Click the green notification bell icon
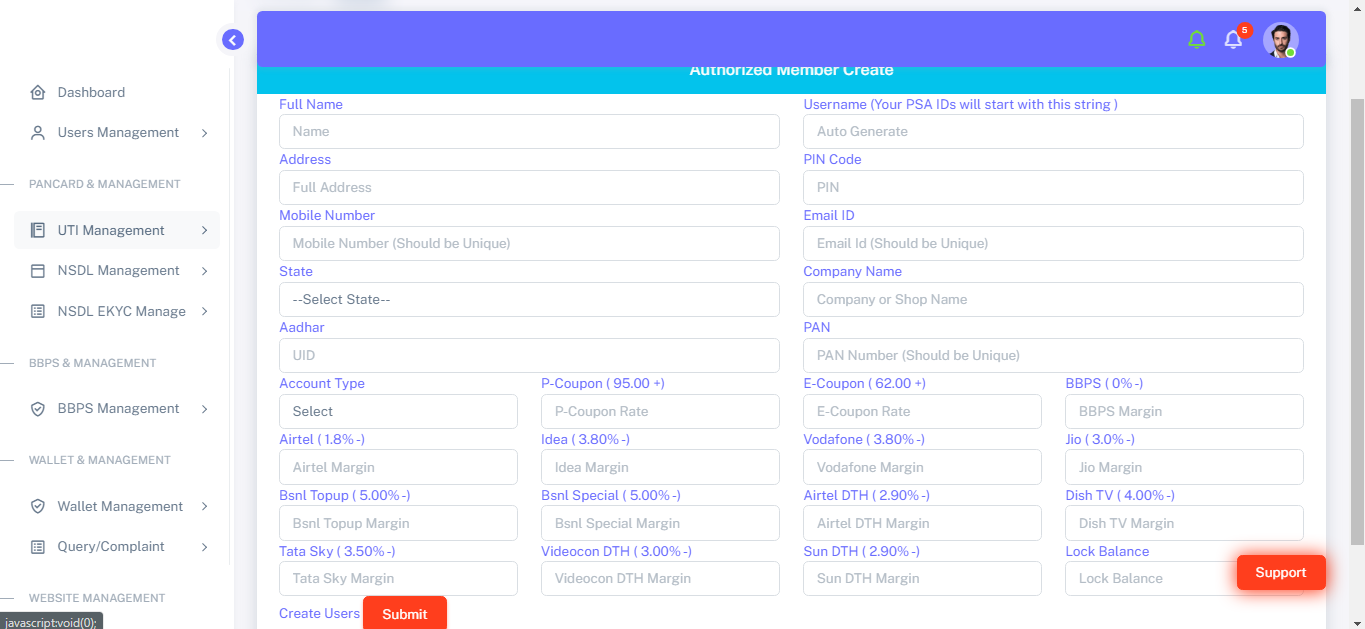1365x629 pixels. pos(1196,40)
